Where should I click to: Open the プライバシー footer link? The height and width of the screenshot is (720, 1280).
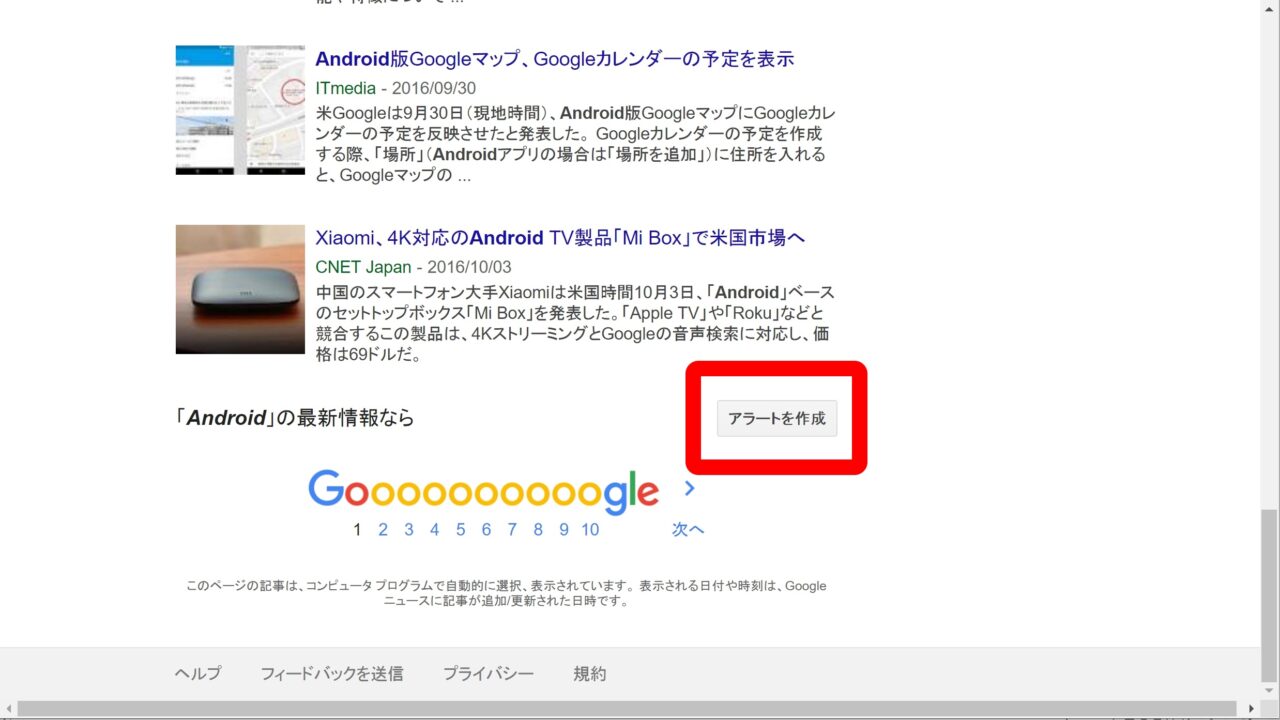(488, 674)
